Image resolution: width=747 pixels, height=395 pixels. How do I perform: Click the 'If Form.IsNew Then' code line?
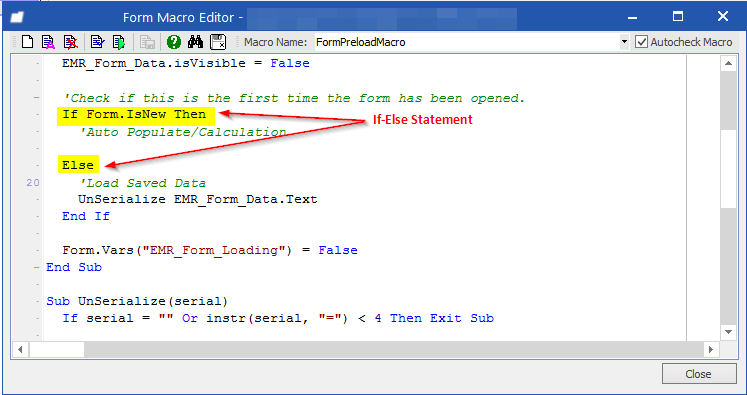point(134,115)
